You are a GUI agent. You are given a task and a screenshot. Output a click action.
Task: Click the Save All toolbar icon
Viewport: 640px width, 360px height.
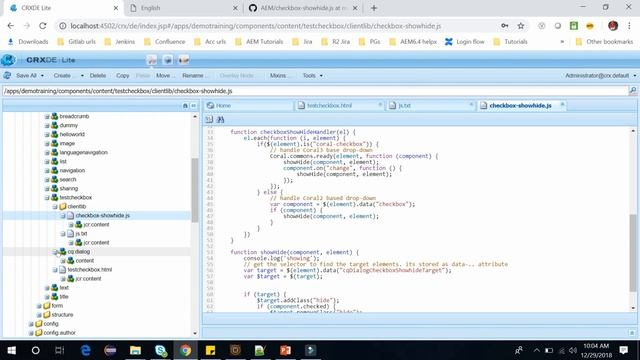(7, 76)
